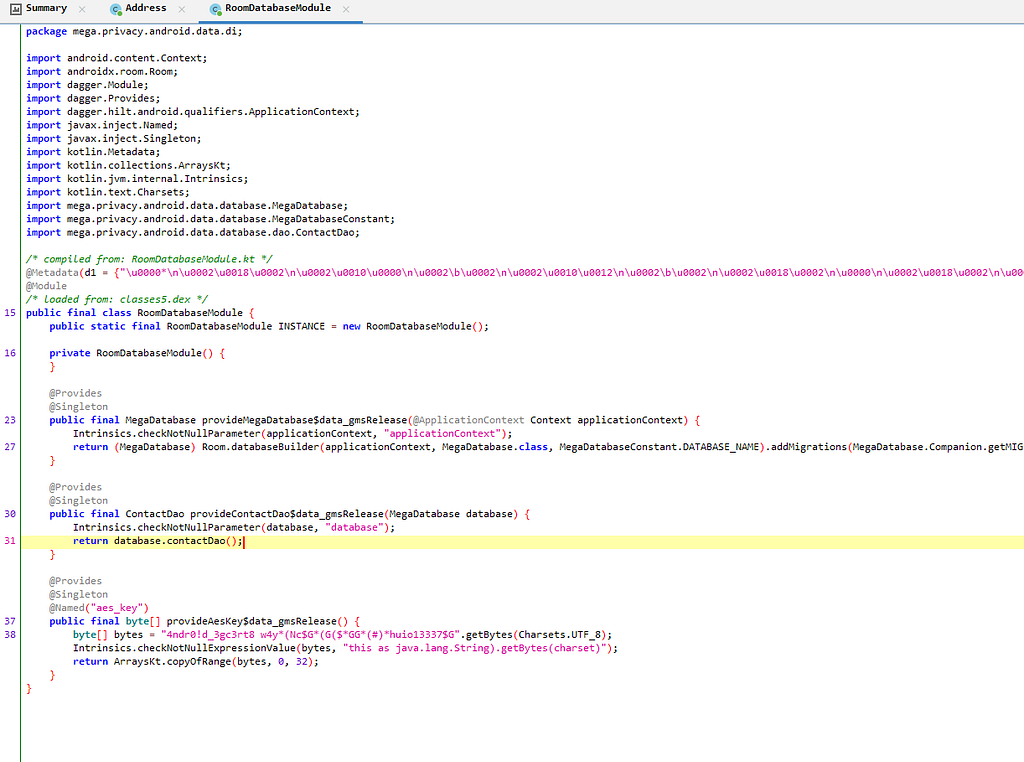
Task: Click import dagger.Provides line
Action: click(x=93, y=99)
